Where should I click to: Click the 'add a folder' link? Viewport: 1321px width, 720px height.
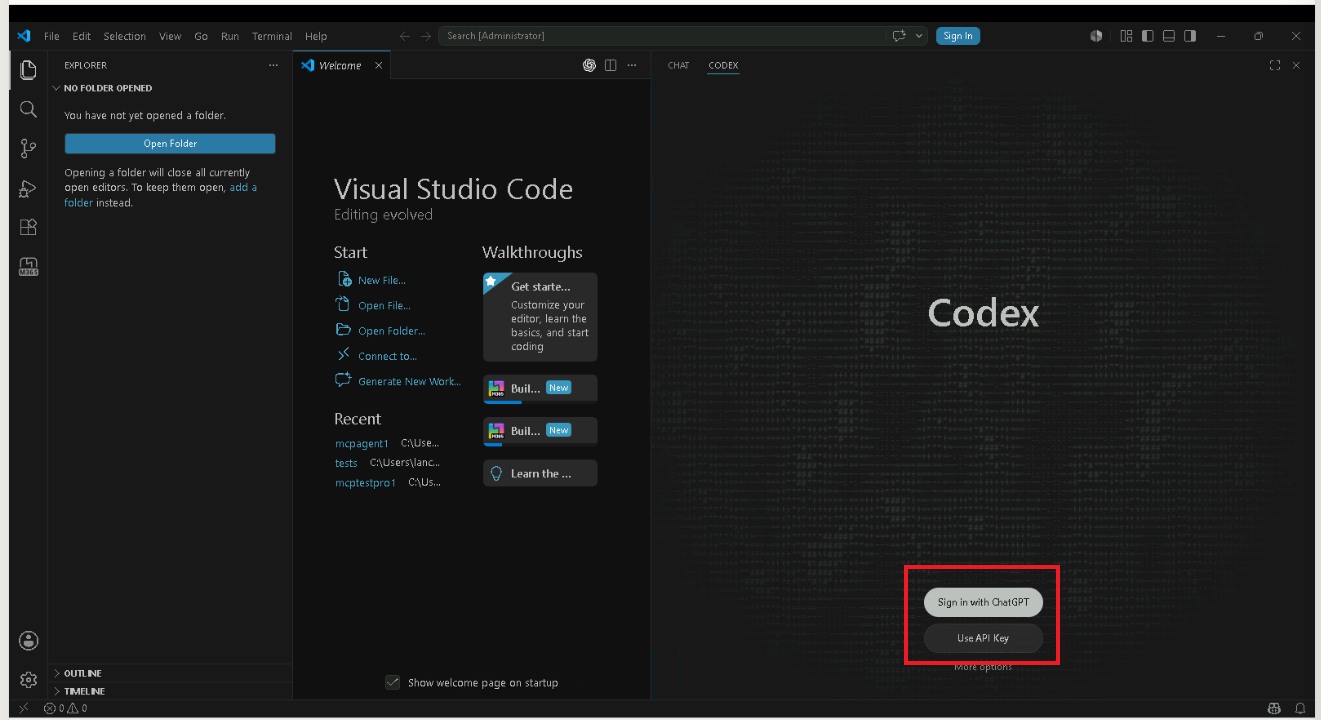point(161,195)
